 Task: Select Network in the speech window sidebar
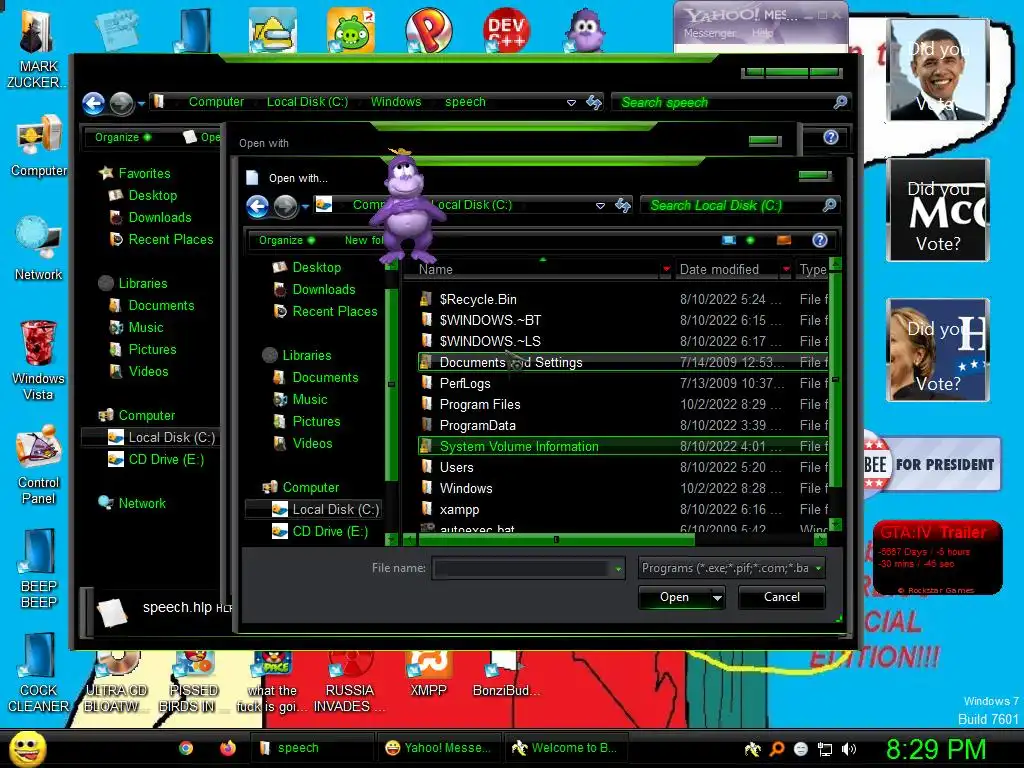click(x=142, y=504)
